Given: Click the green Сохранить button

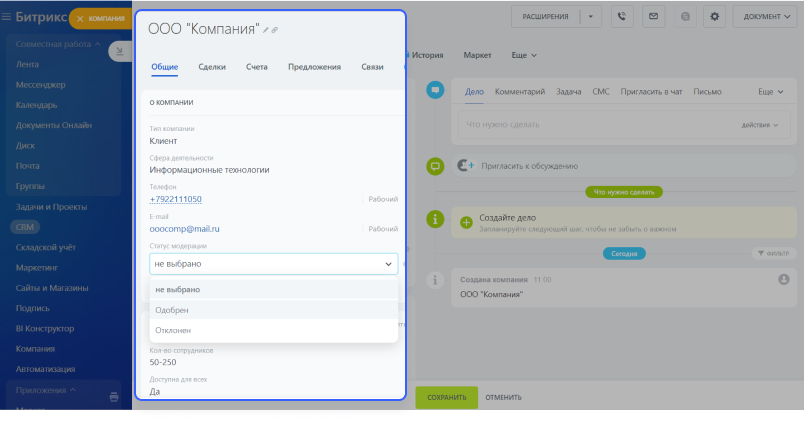Looking at the screenshot, I should point(446,397).
